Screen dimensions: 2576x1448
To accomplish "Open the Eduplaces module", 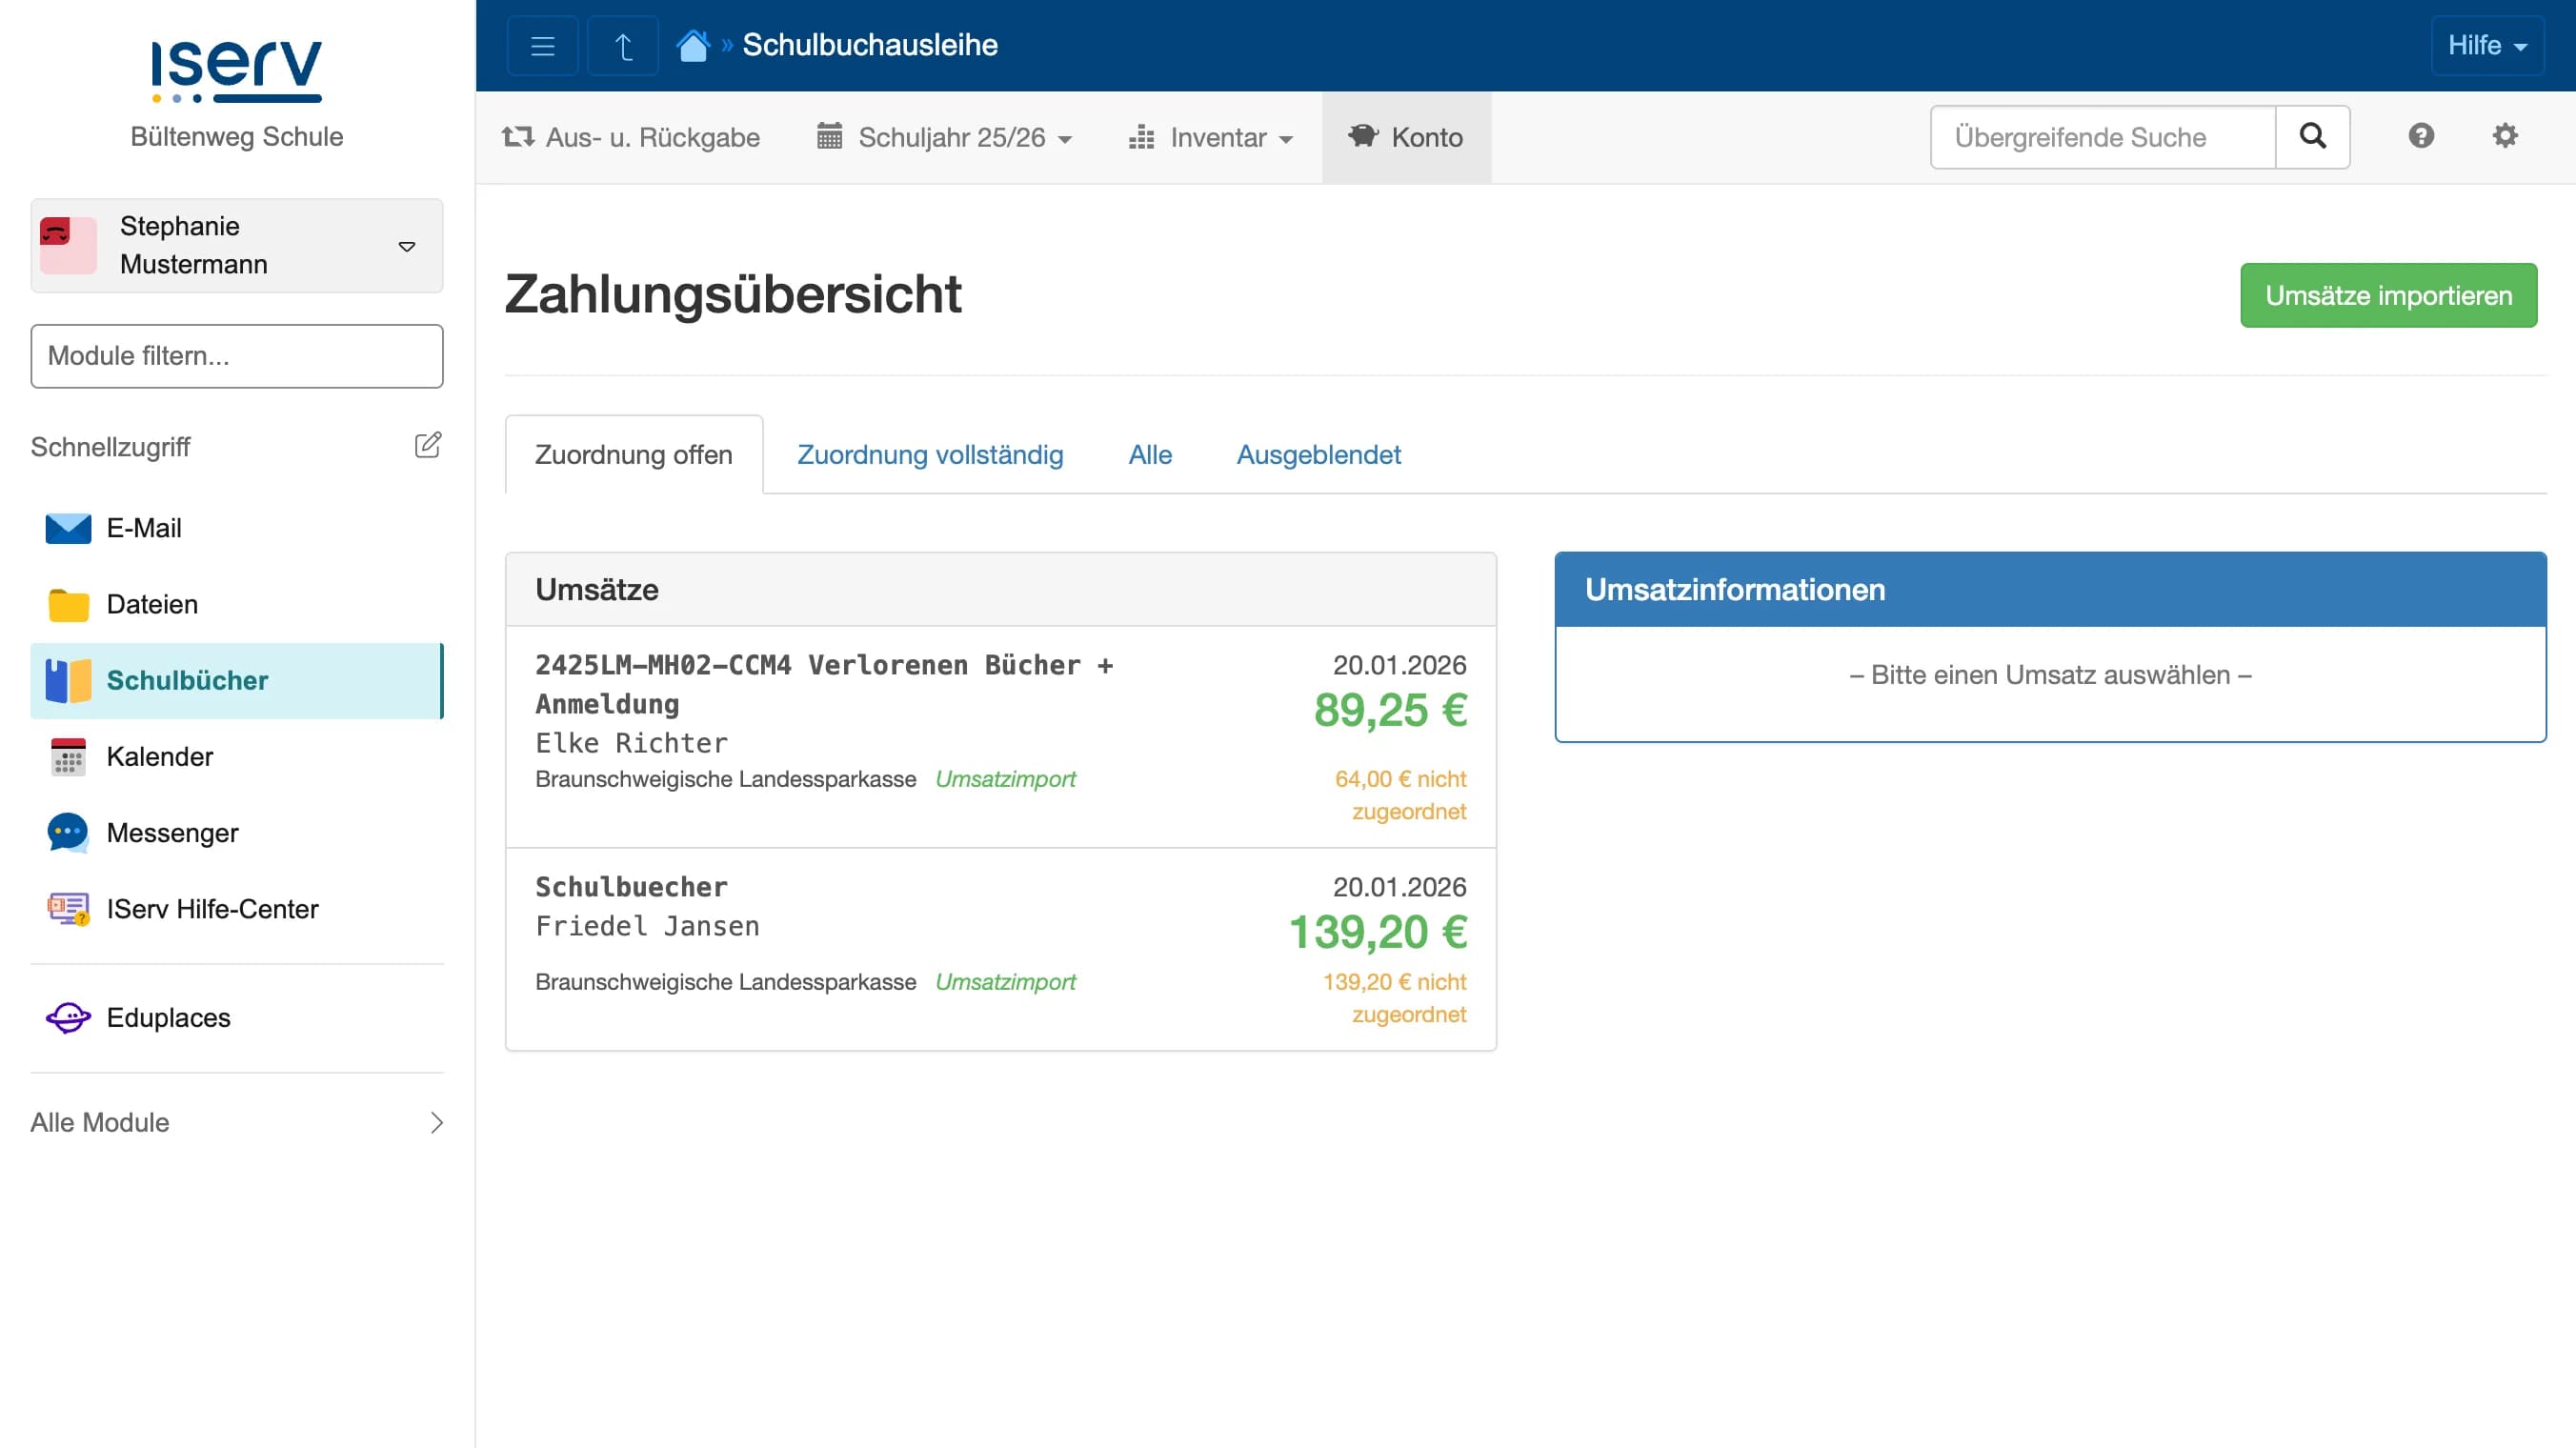I will 168,1017.
